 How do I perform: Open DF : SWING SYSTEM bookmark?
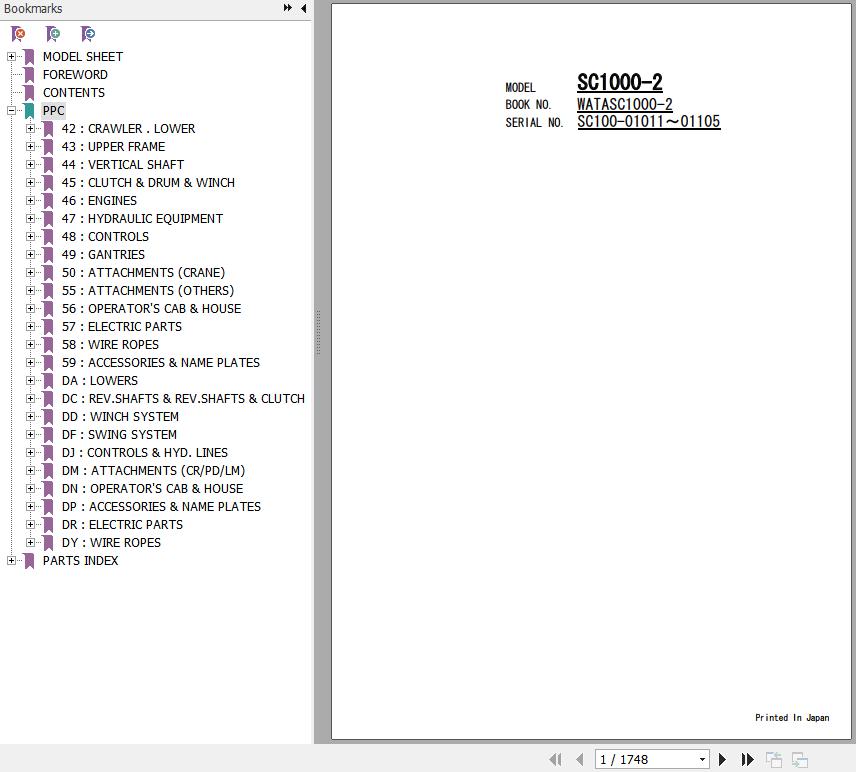tap(119, 435)
